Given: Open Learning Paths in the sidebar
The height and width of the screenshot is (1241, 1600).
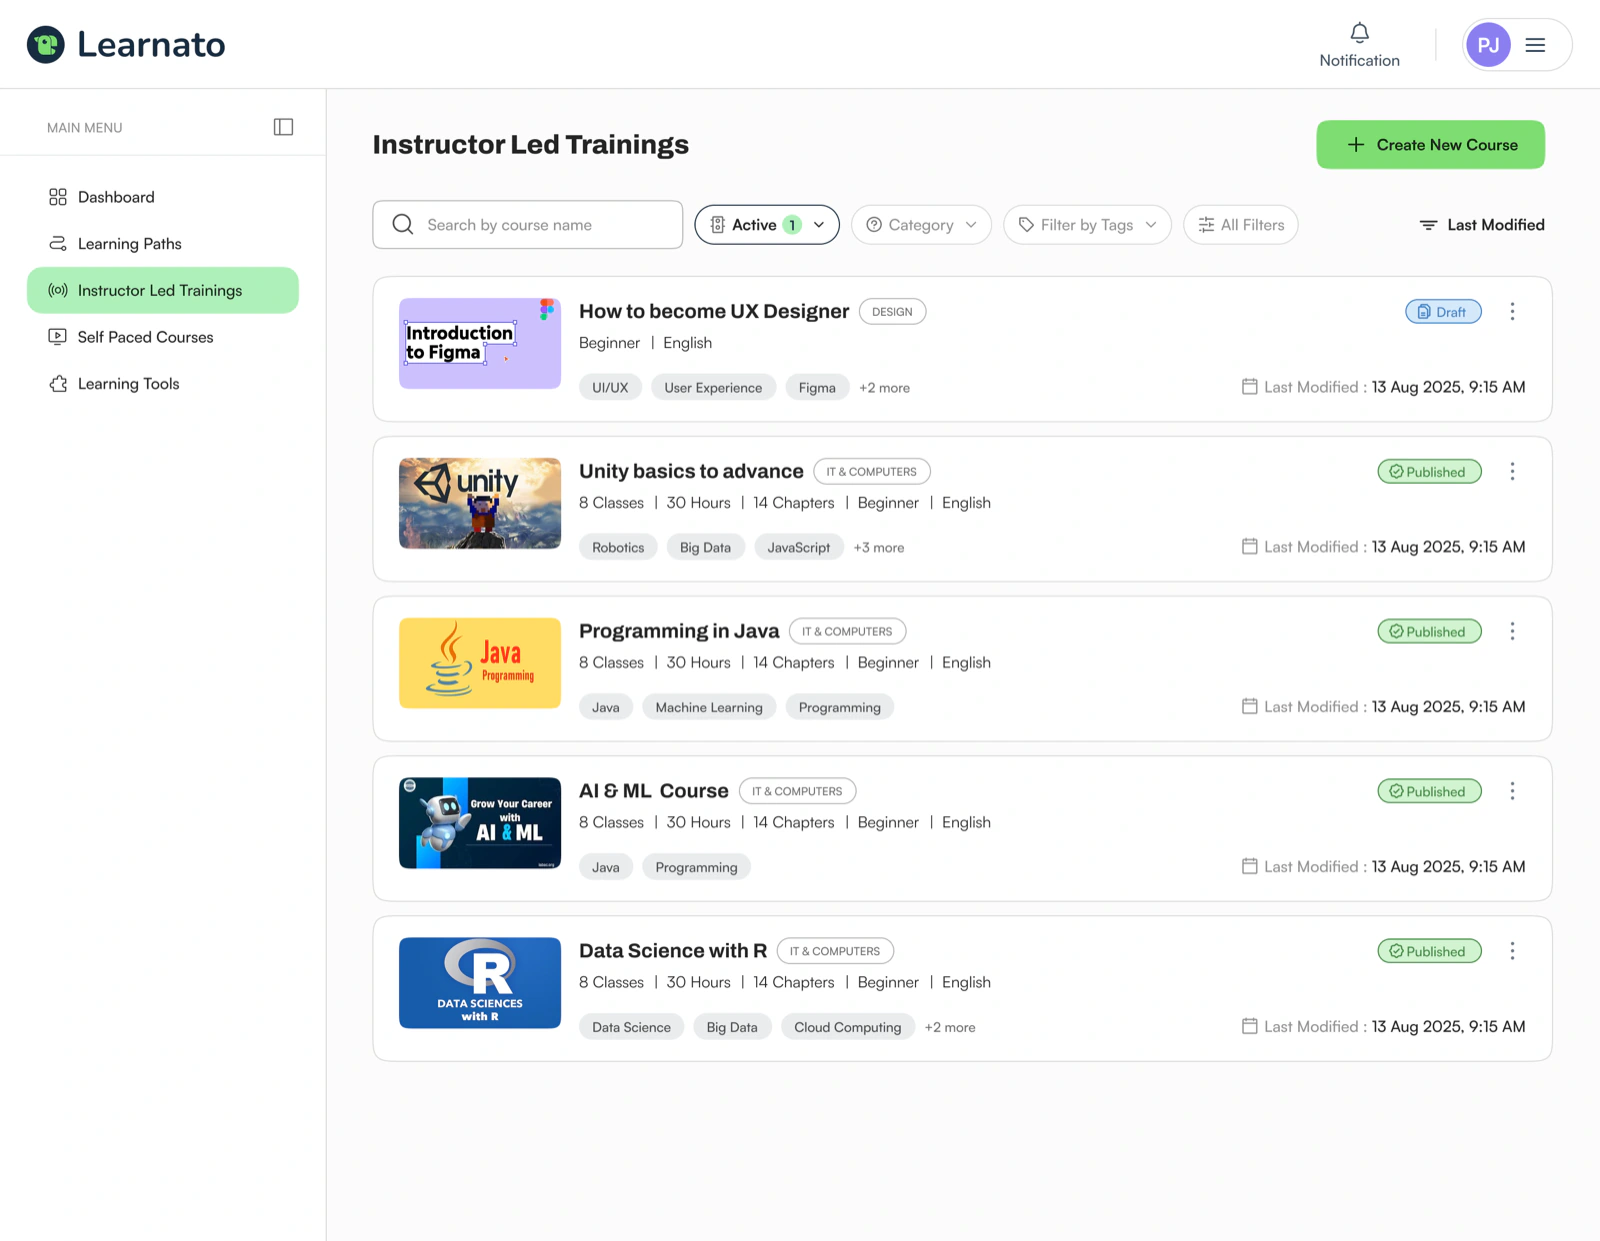Looking at the screenshot, I should tap(163, 244).
